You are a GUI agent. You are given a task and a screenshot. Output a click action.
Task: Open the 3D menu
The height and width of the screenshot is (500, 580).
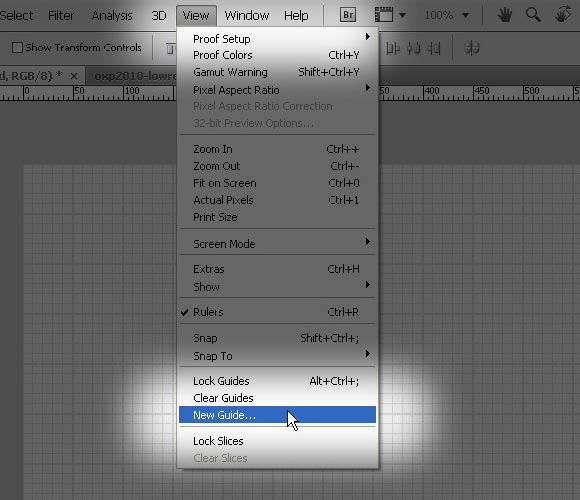[x=159, y=16]
